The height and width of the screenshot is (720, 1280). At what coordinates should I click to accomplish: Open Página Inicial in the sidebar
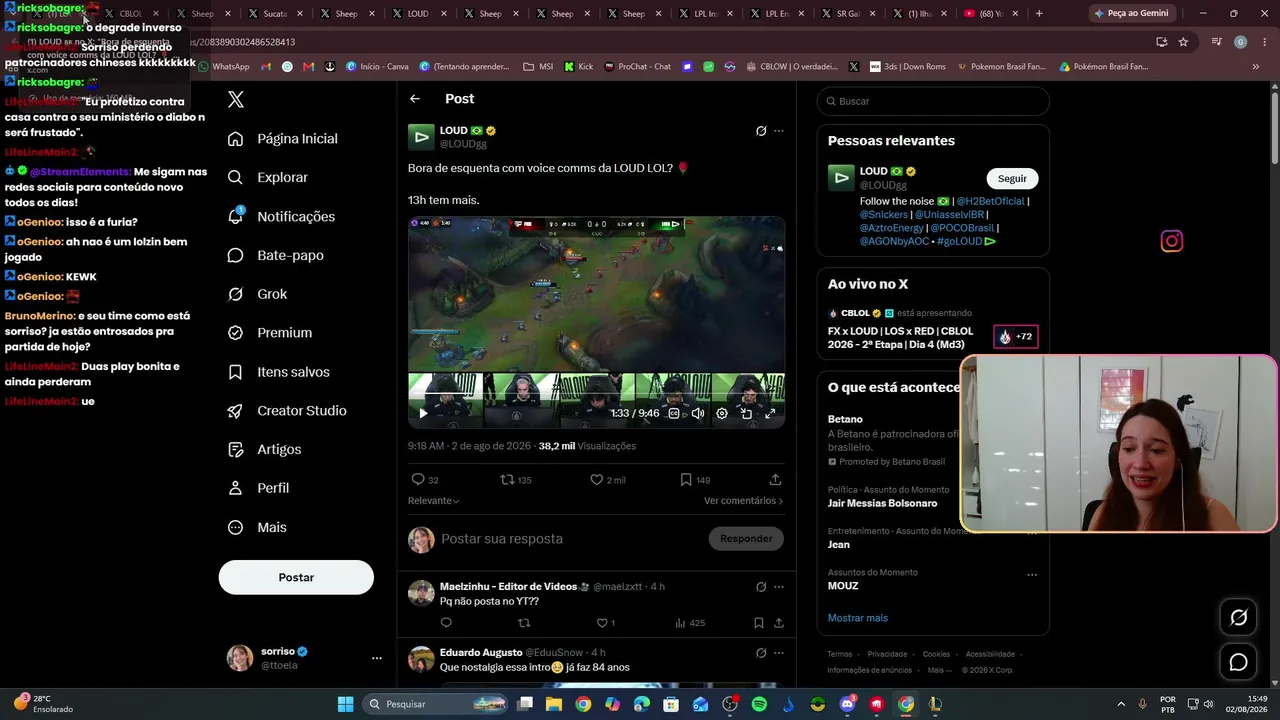(x=283, y=139)
